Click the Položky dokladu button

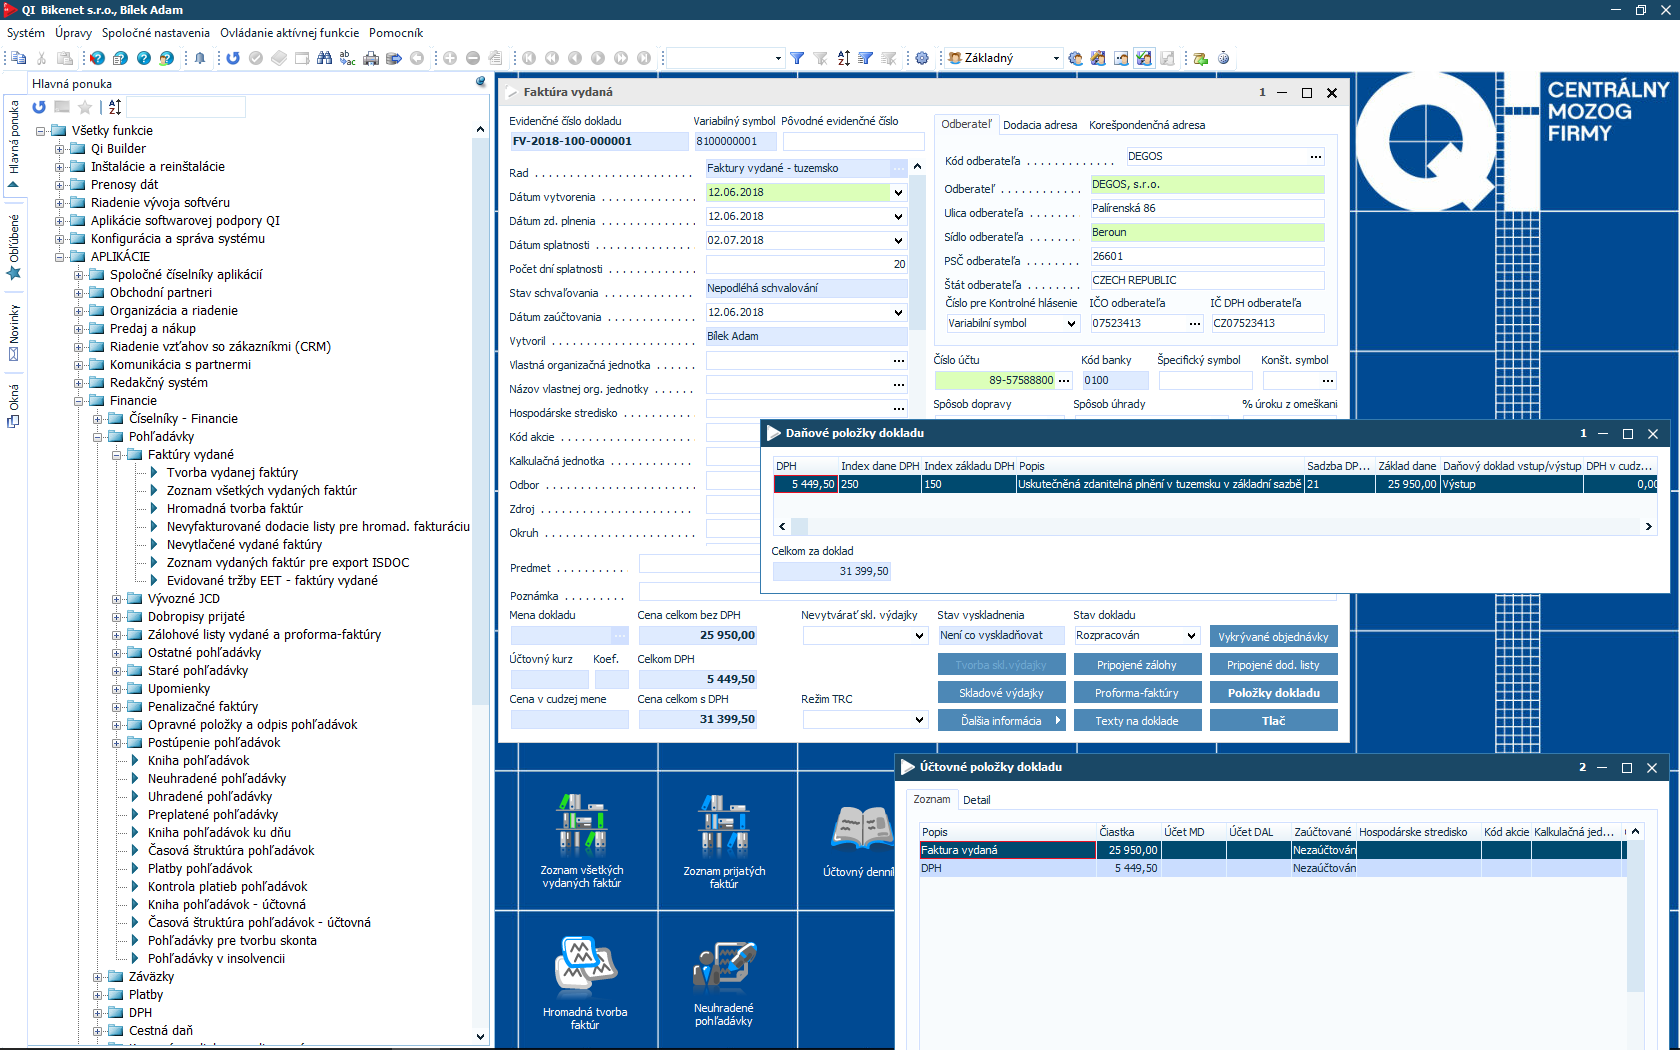pyautogui.click(x=1273, y=693)
